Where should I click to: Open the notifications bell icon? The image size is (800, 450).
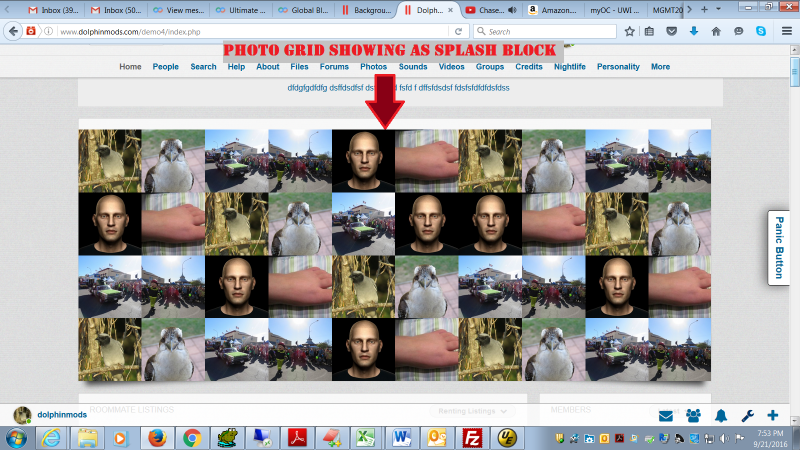tap(721, 416)
